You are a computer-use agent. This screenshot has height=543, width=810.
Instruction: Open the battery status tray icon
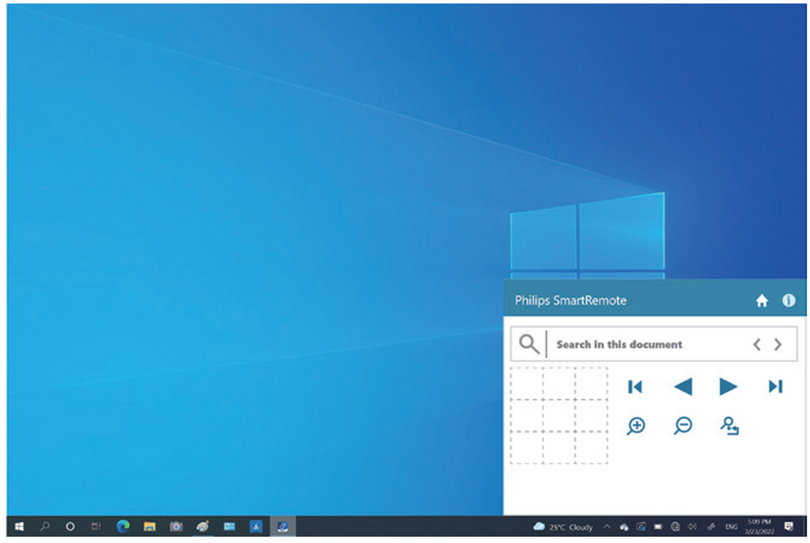click(x=658, y=527)
